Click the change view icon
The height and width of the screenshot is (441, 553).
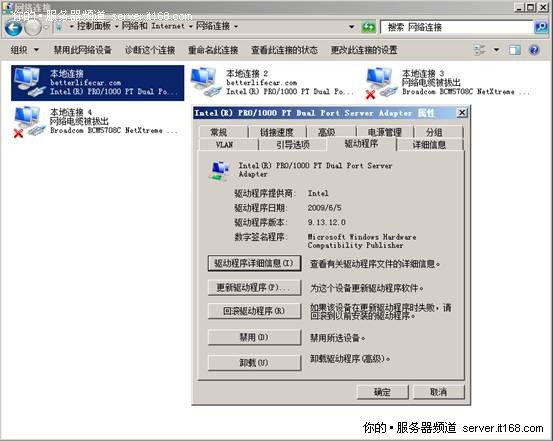(x=479, y=50)
